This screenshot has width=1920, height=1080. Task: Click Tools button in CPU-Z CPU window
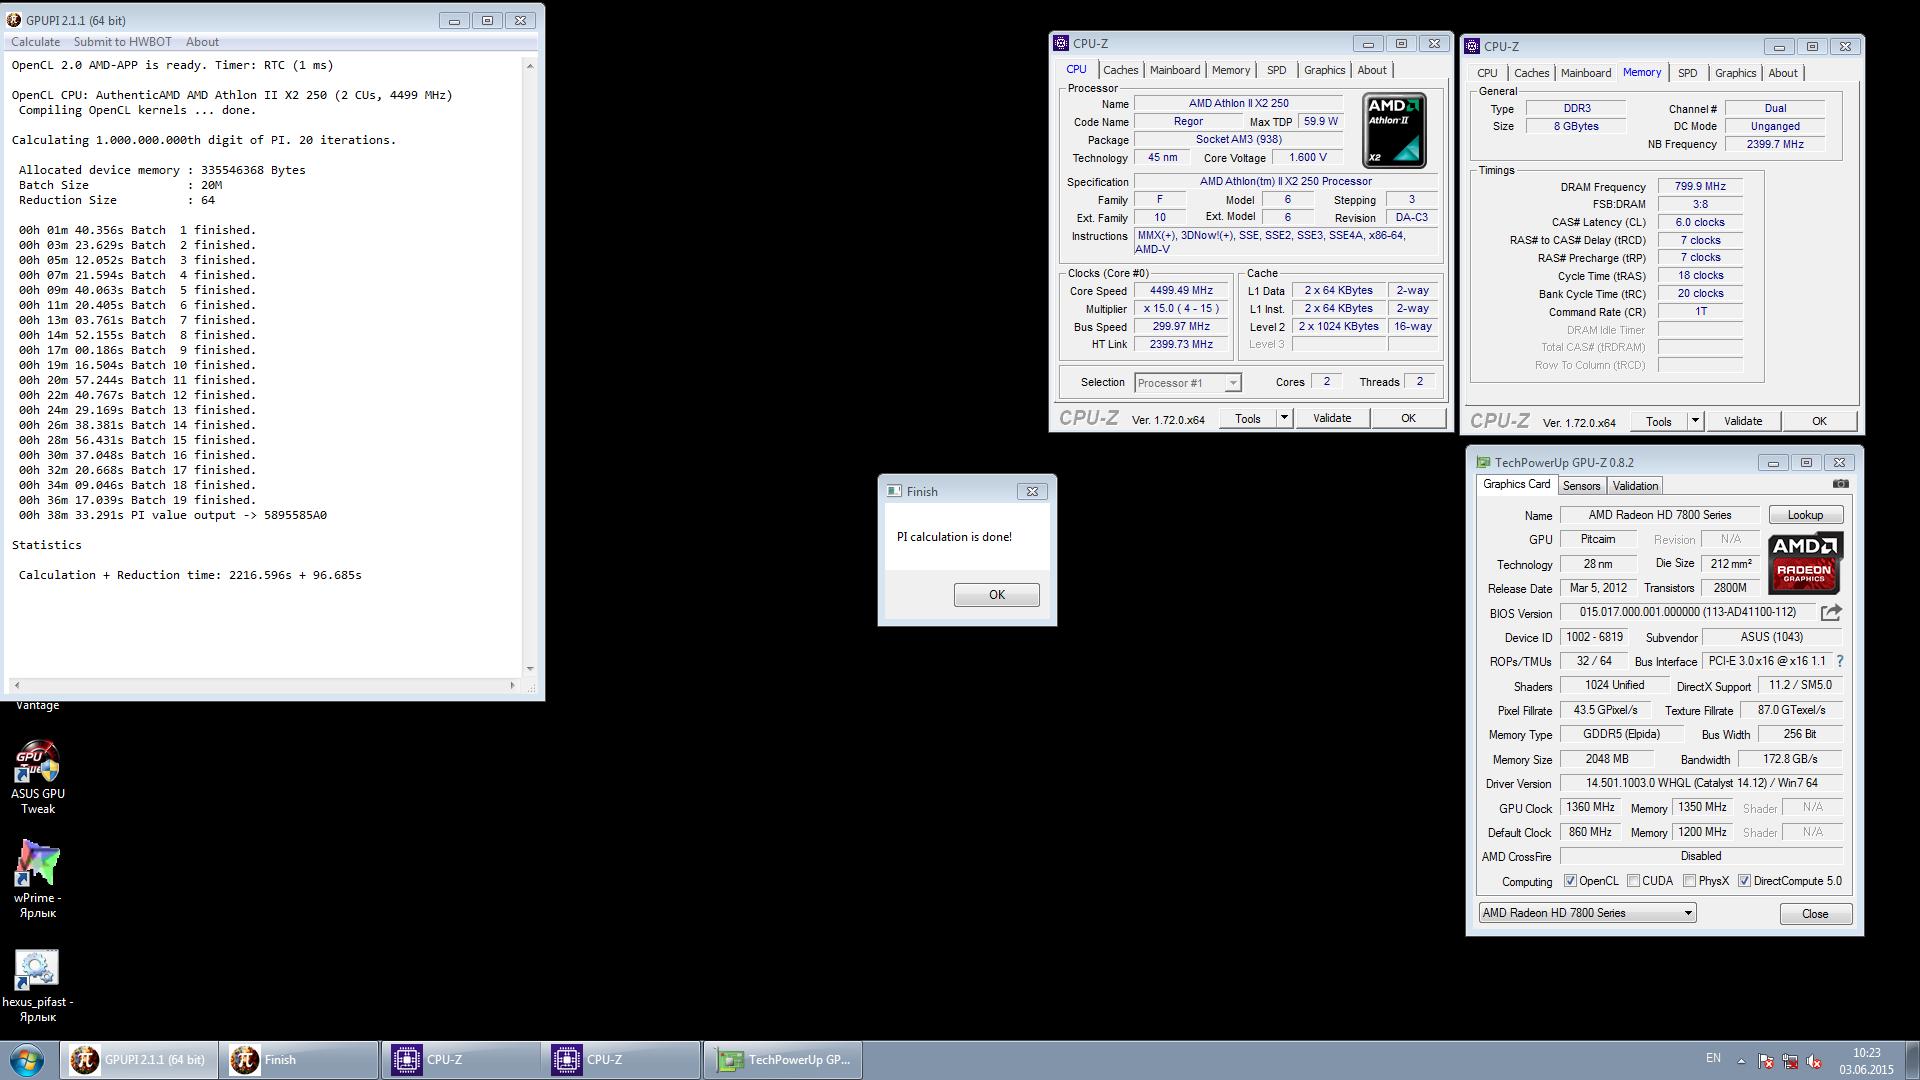pyautogui.click(x=1247, y=418)
